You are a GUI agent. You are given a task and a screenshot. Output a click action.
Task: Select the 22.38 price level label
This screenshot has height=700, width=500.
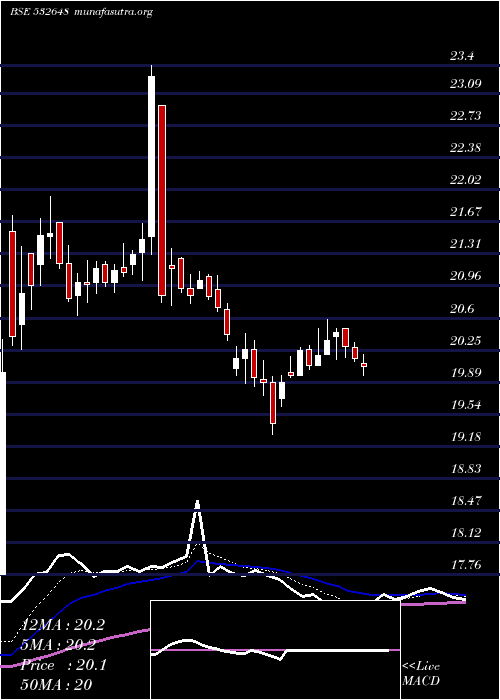point(466,147)
